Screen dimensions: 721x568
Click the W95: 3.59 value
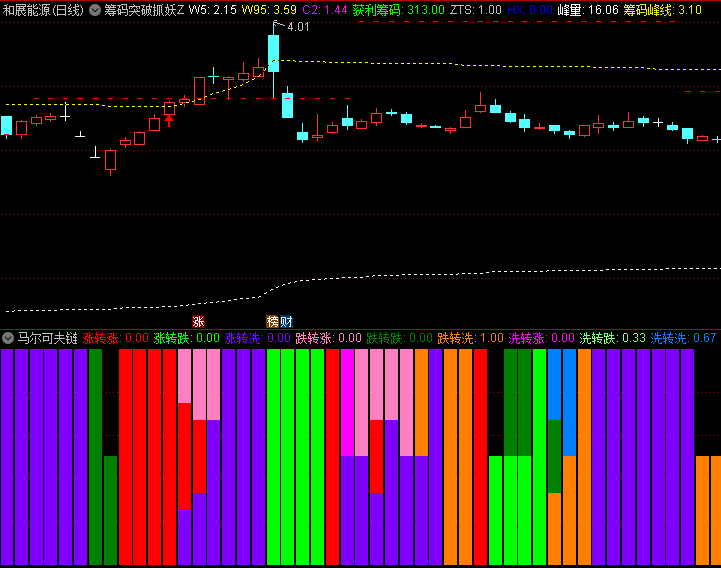(x=269, y=10)
